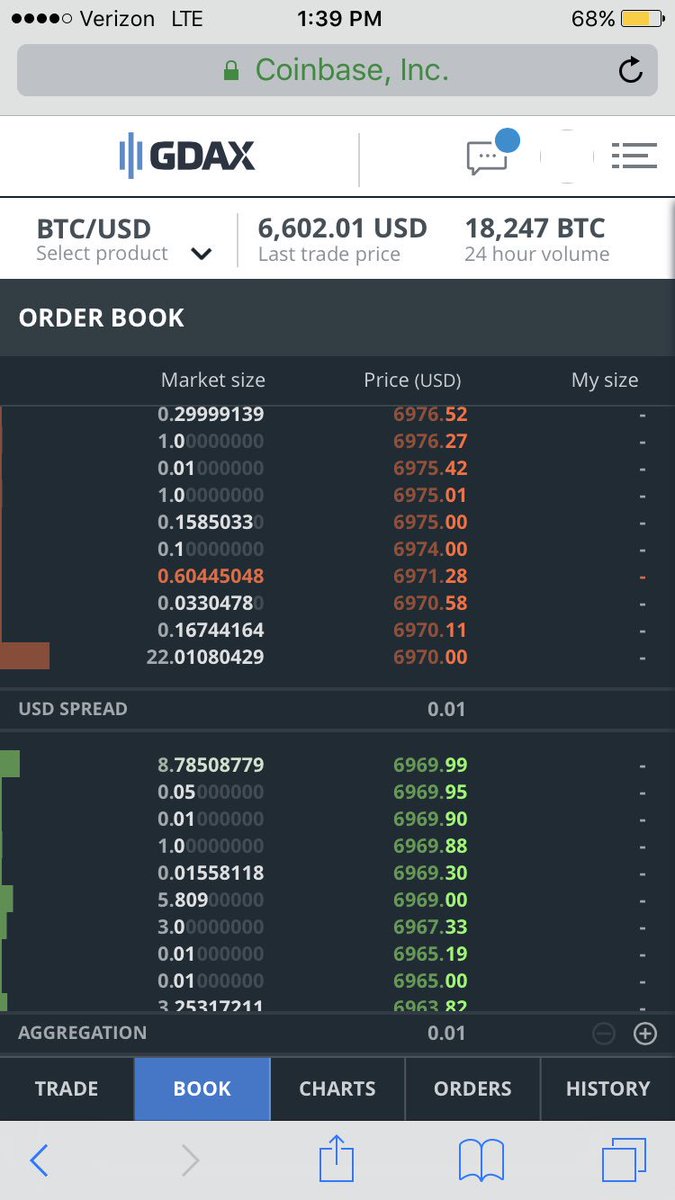The height and width of the screenshot is (1200, 675).
Task: Tap the USD SPREAD label
Action: [73, 709]
